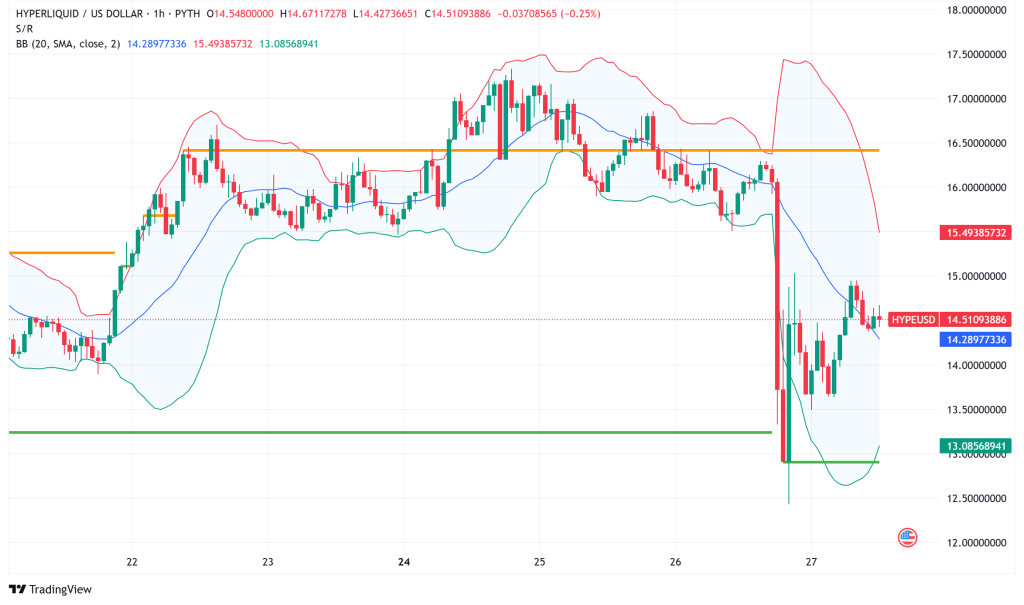Click the green 13.08568941 tag on the price axis
Viewport: 1024px width, 605px height.
coord(976,446)
